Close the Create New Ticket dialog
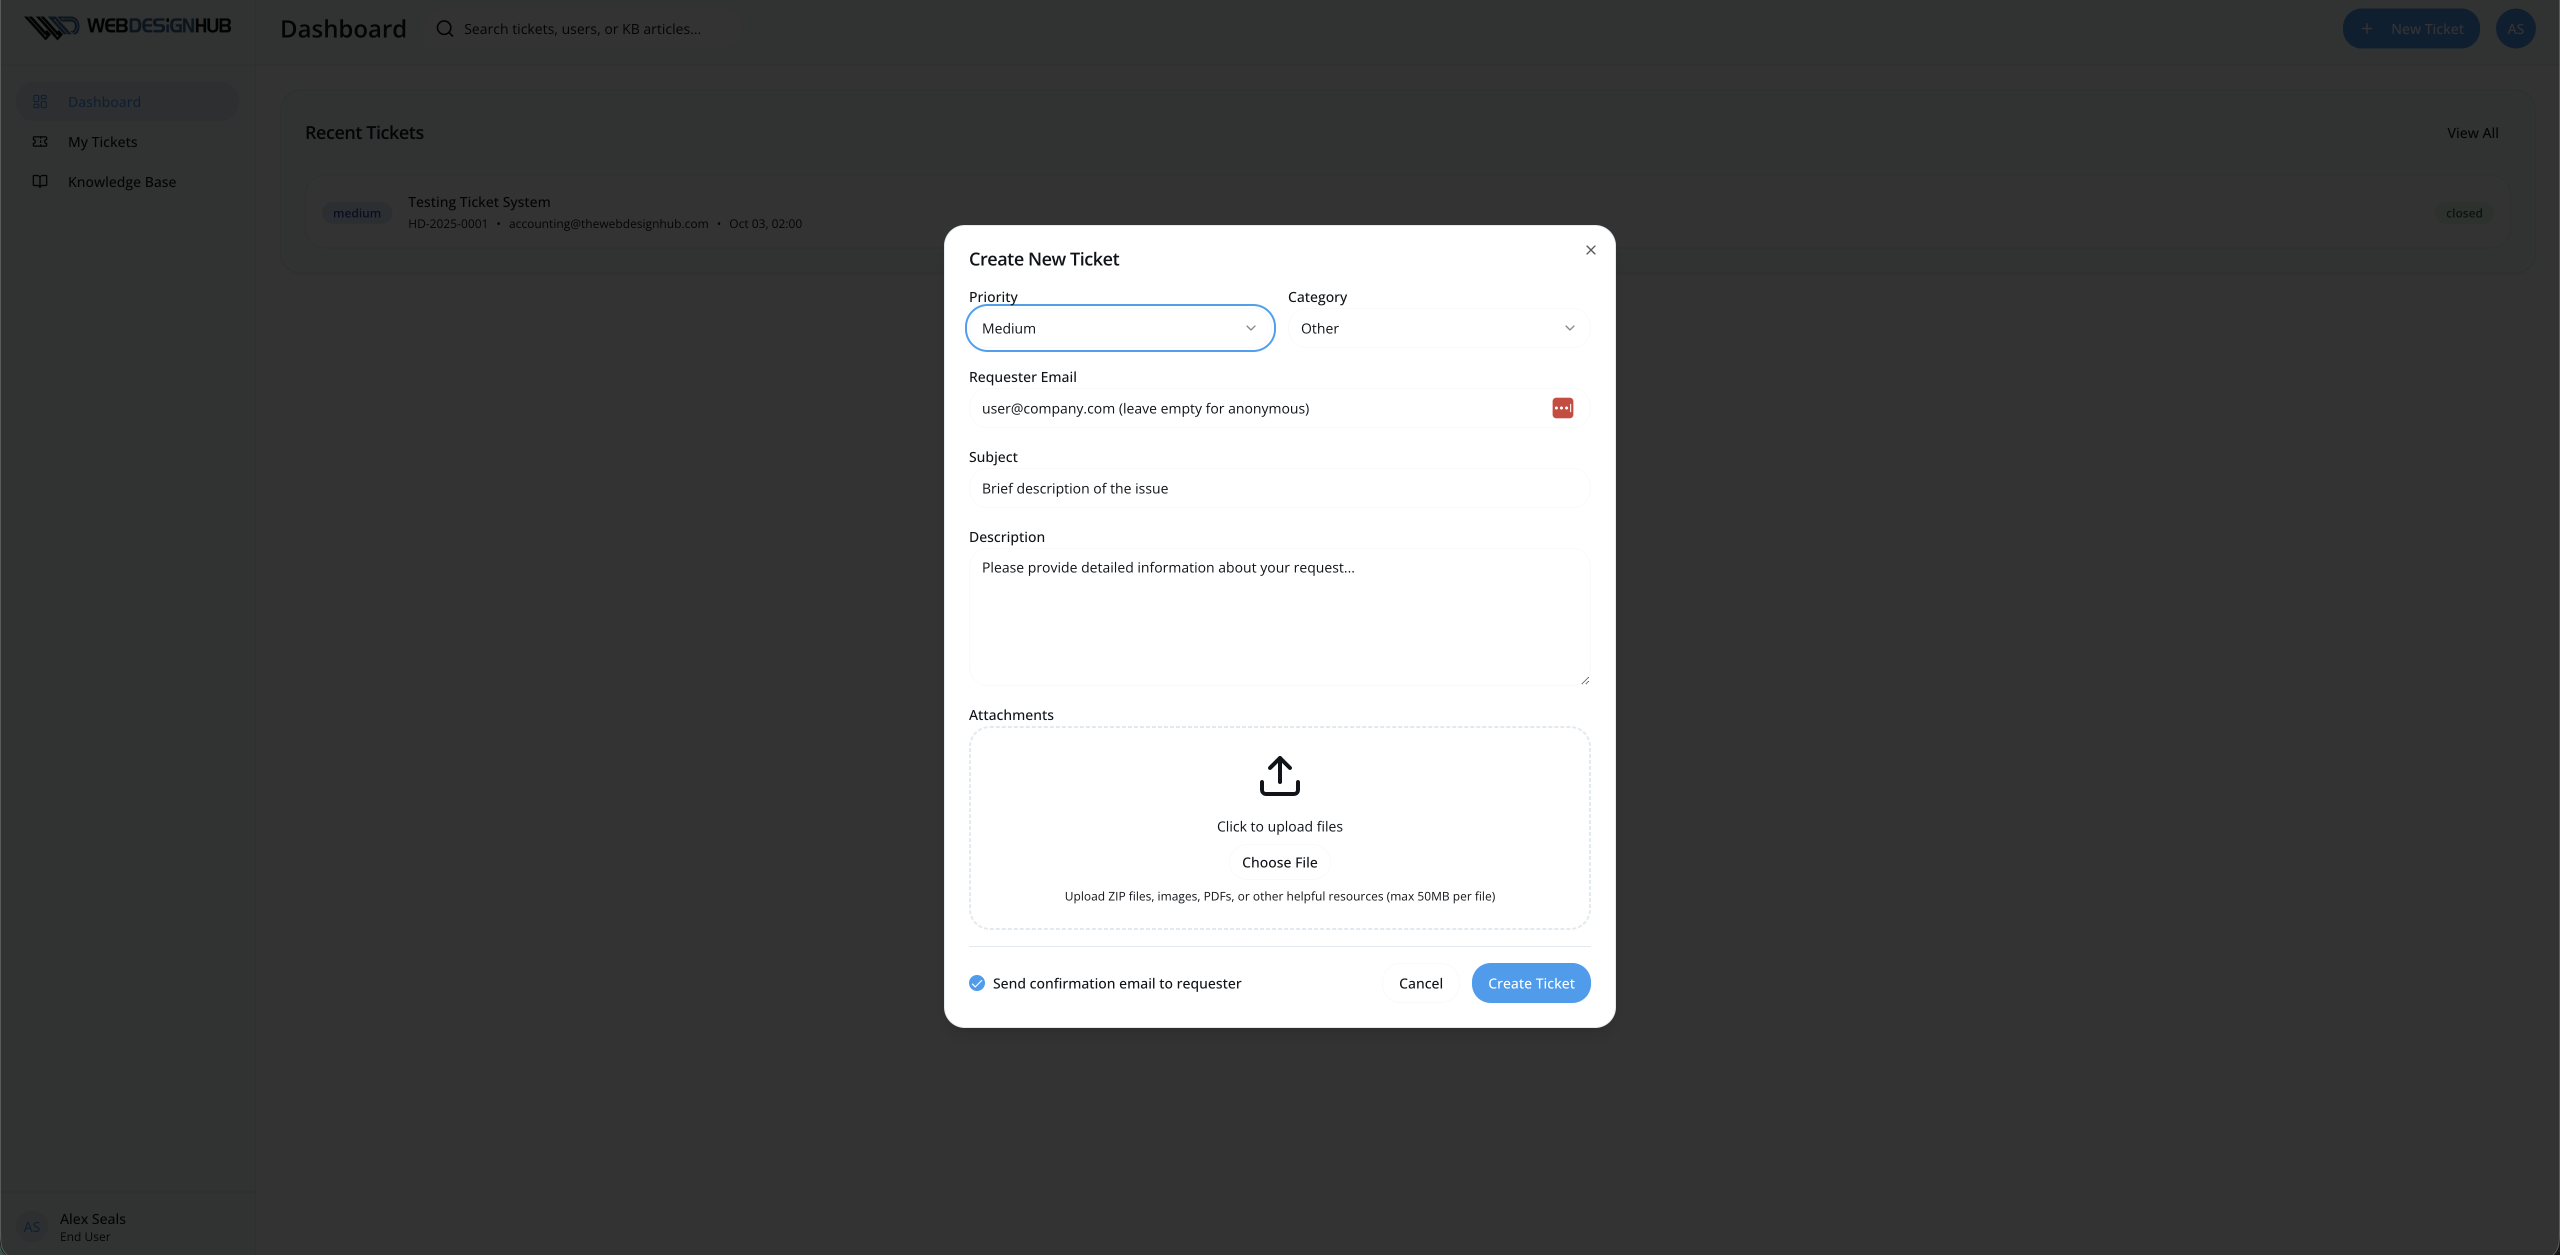This screenshot has width=2560, height=1255. point(1590,250)
